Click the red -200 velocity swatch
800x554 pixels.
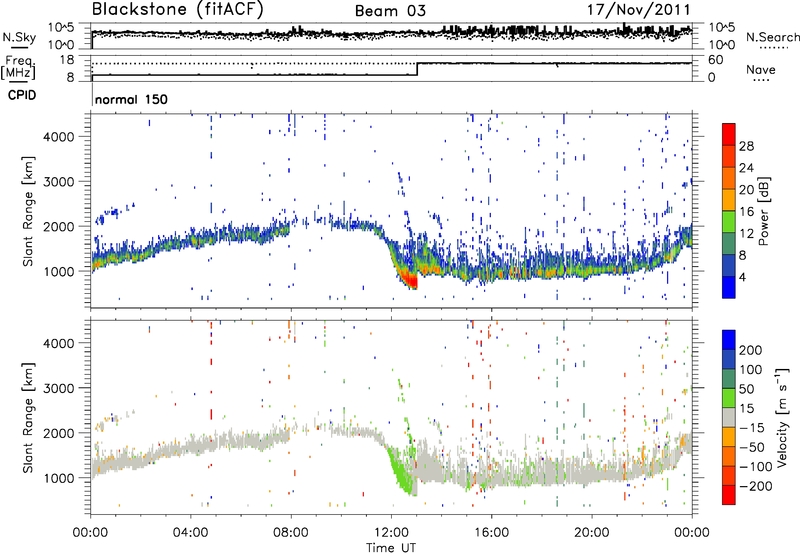[729, 495]
